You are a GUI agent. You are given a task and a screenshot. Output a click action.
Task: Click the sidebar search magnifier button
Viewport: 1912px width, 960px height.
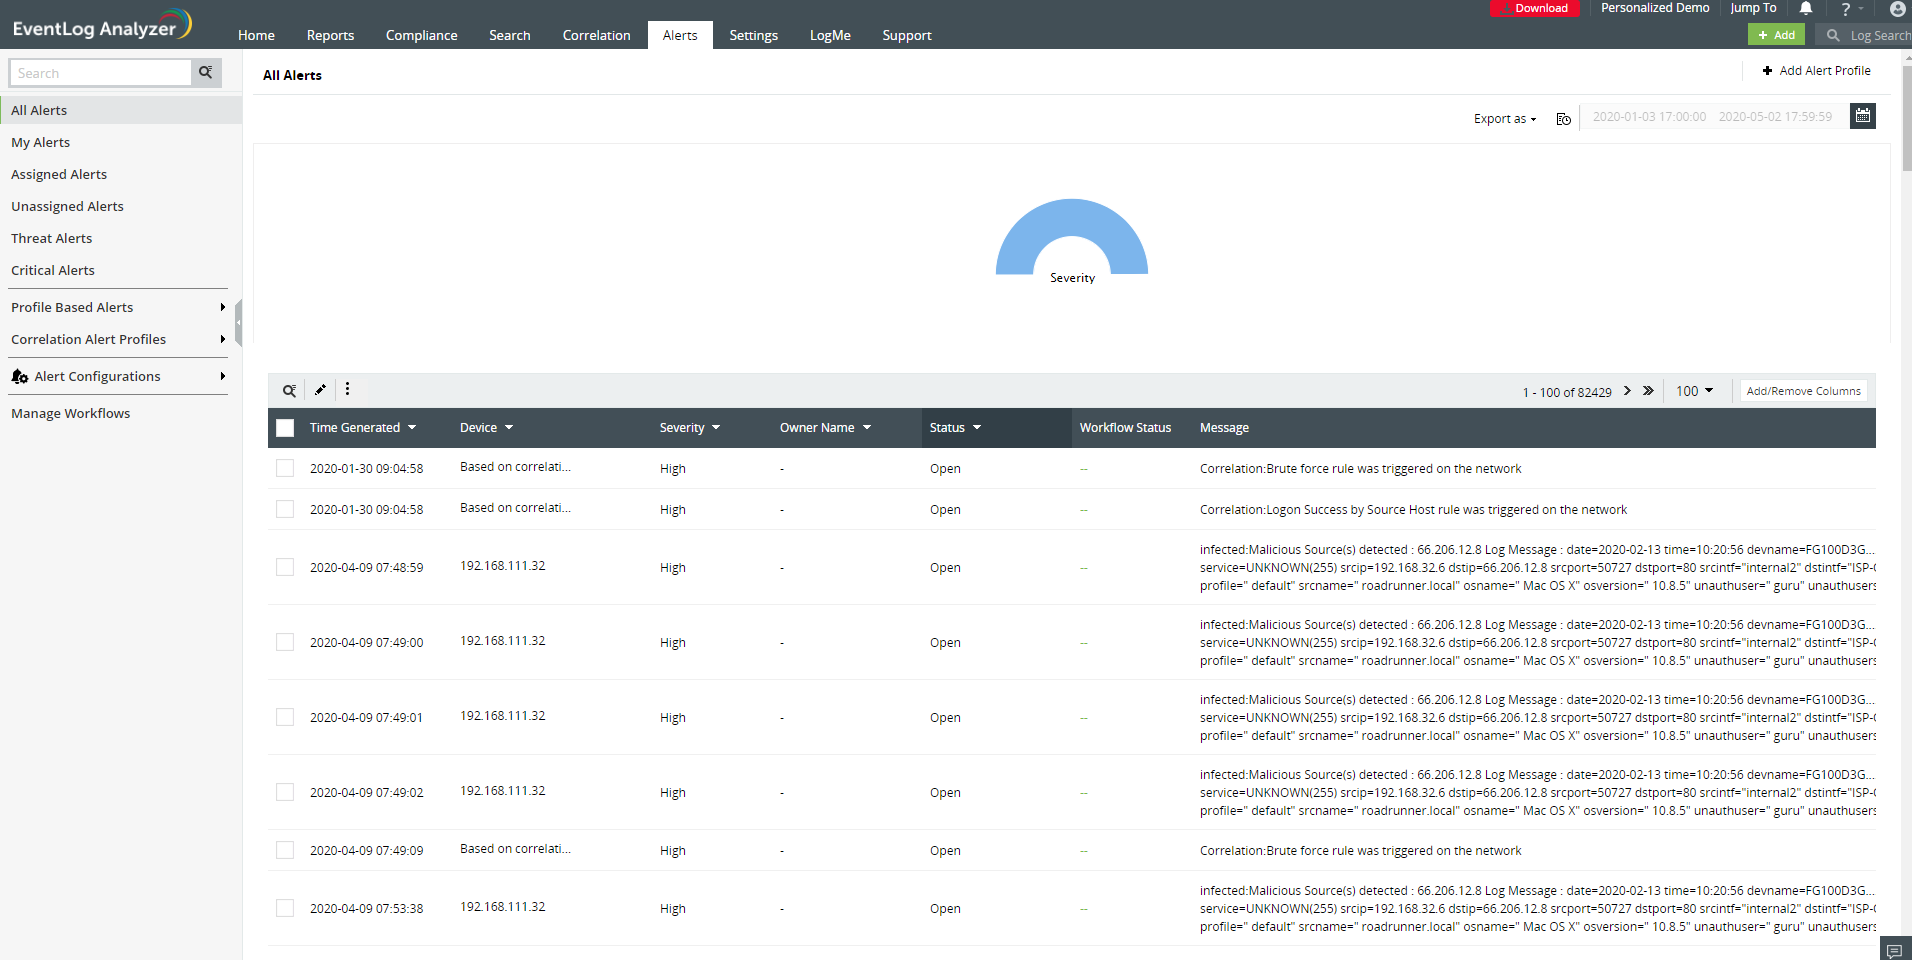[206, 73]
